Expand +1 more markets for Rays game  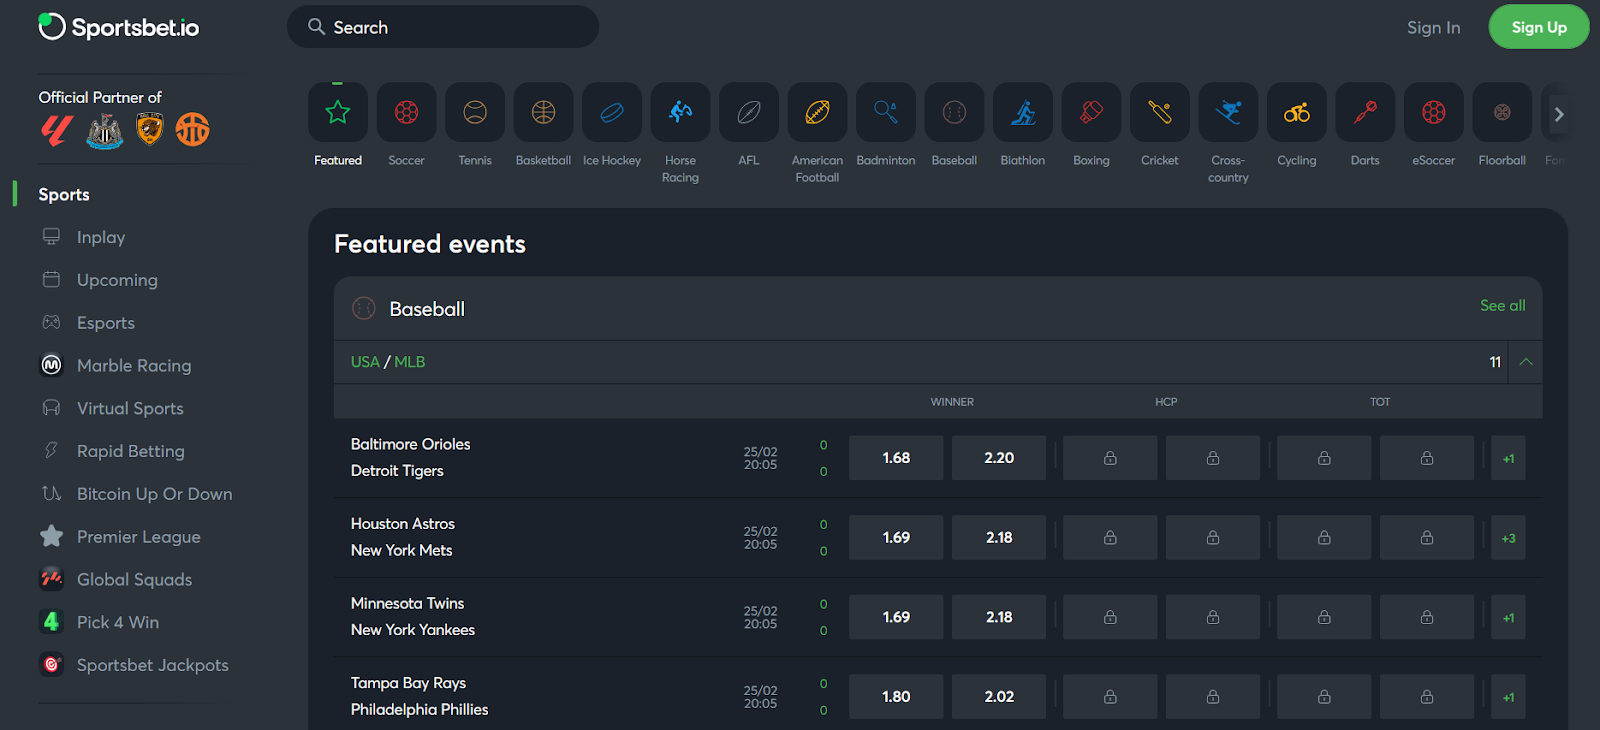tap(1508, 697)
